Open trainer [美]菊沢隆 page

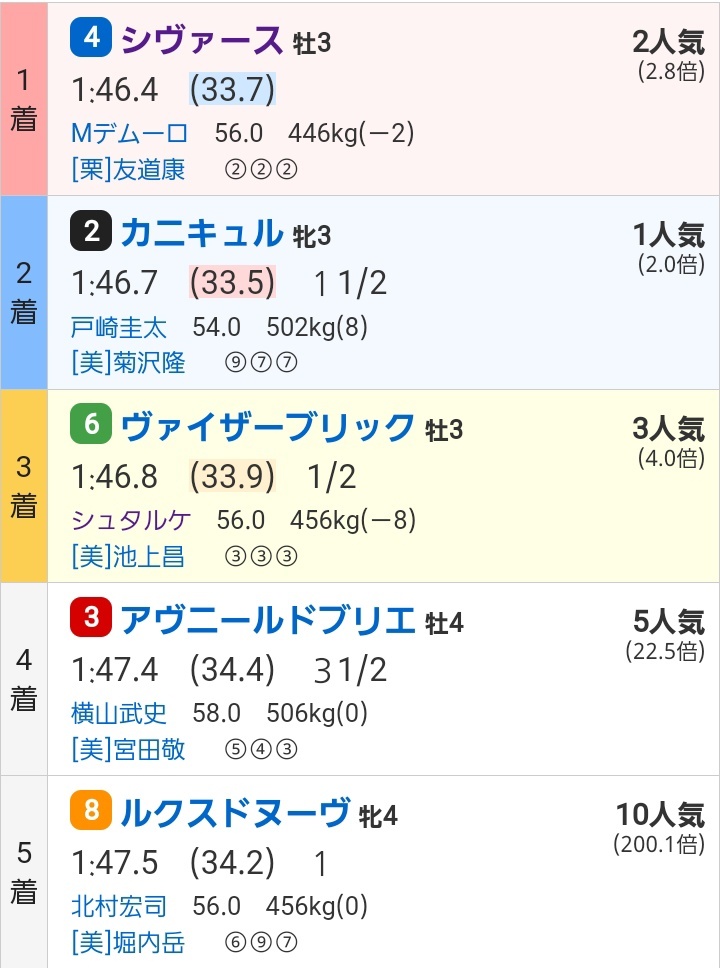(x=128, y=362)
